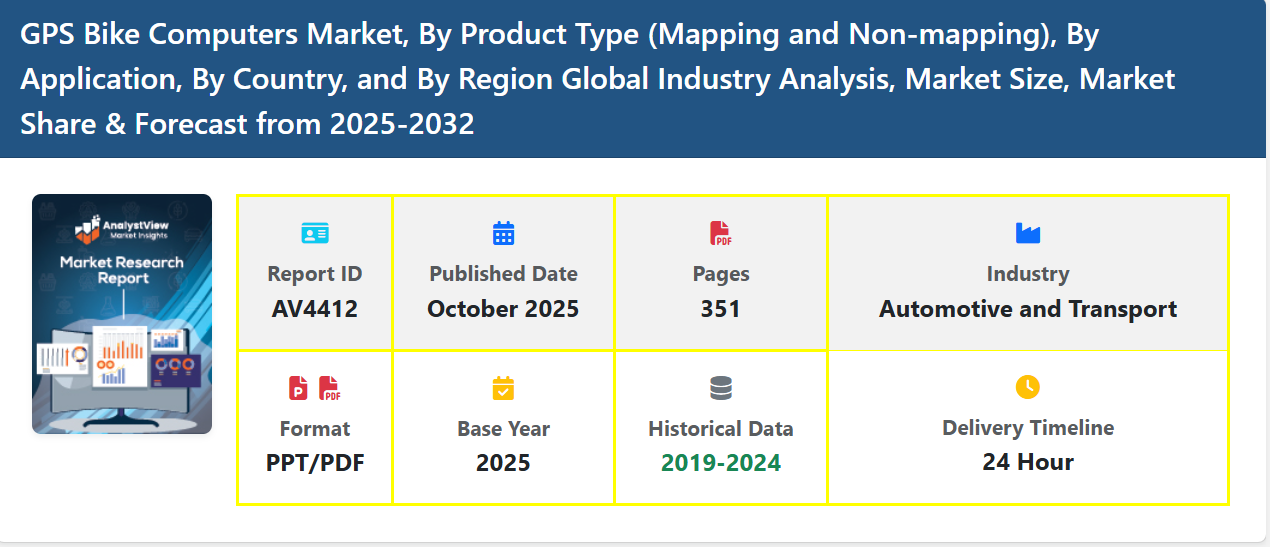Screen dimensions: 1270x547
Task: Click the Base Year 2025 value
Action: click(503, 463)
